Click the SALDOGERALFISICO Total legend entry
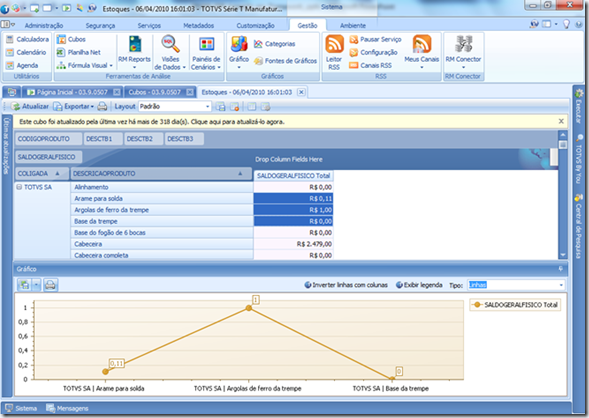The width and height of the screenshot is (589, 418). [x=515, y=305]
